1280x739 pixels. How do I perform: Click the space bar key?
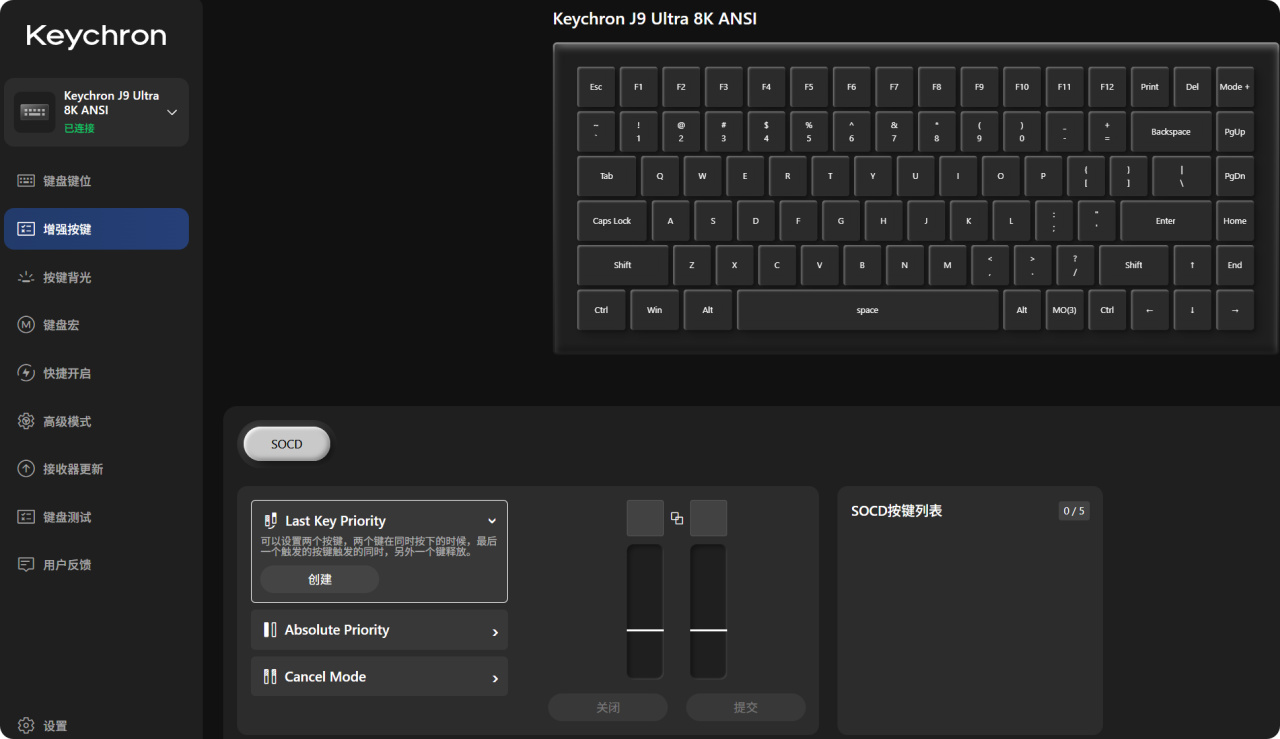[868, 310]
